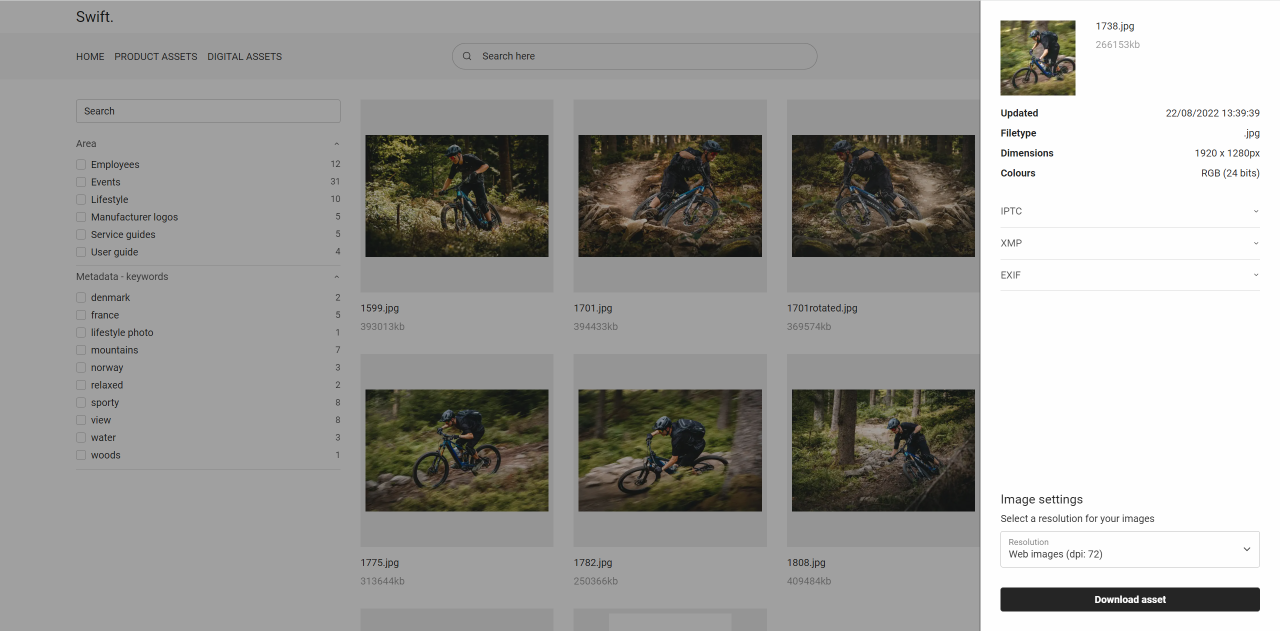
Task: Switch to PRODUCT ASSETS
Action: tap(155, 56)
